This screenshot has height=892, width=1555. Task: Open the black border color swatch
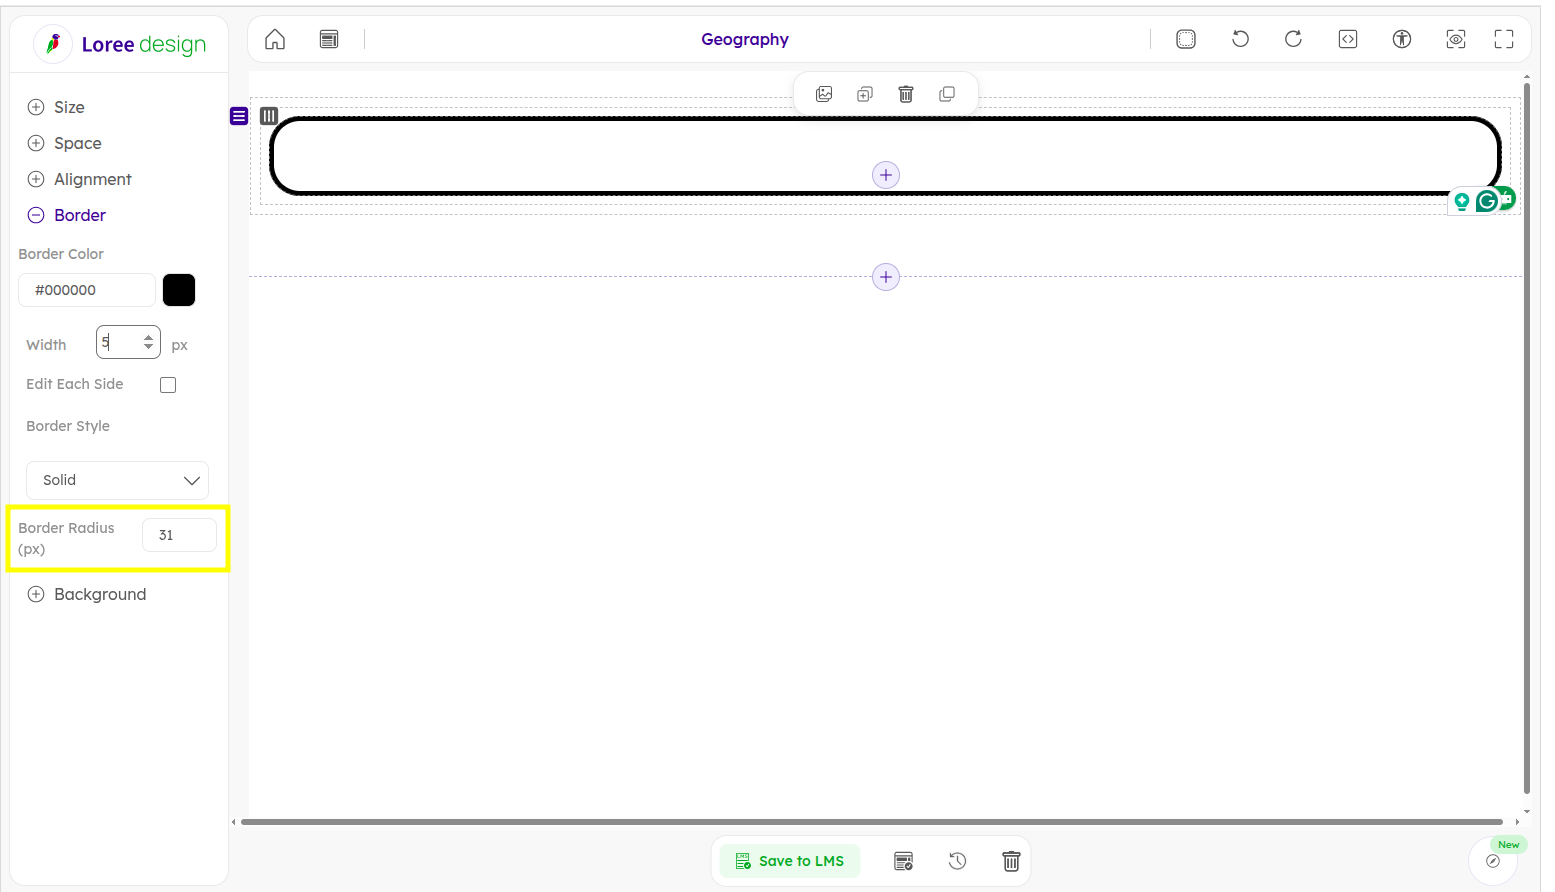pyautogui.click(x=179, y=290)
